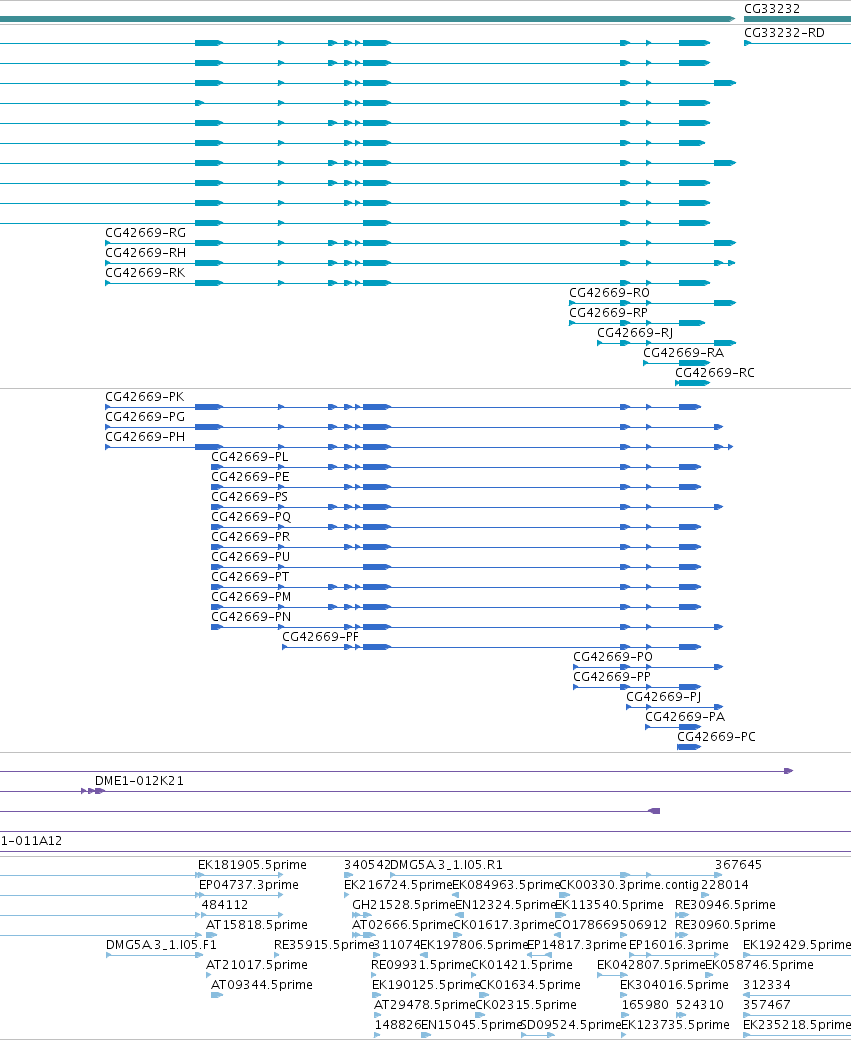Open EST label EK197806.5prime

click(x=474, y=944)
